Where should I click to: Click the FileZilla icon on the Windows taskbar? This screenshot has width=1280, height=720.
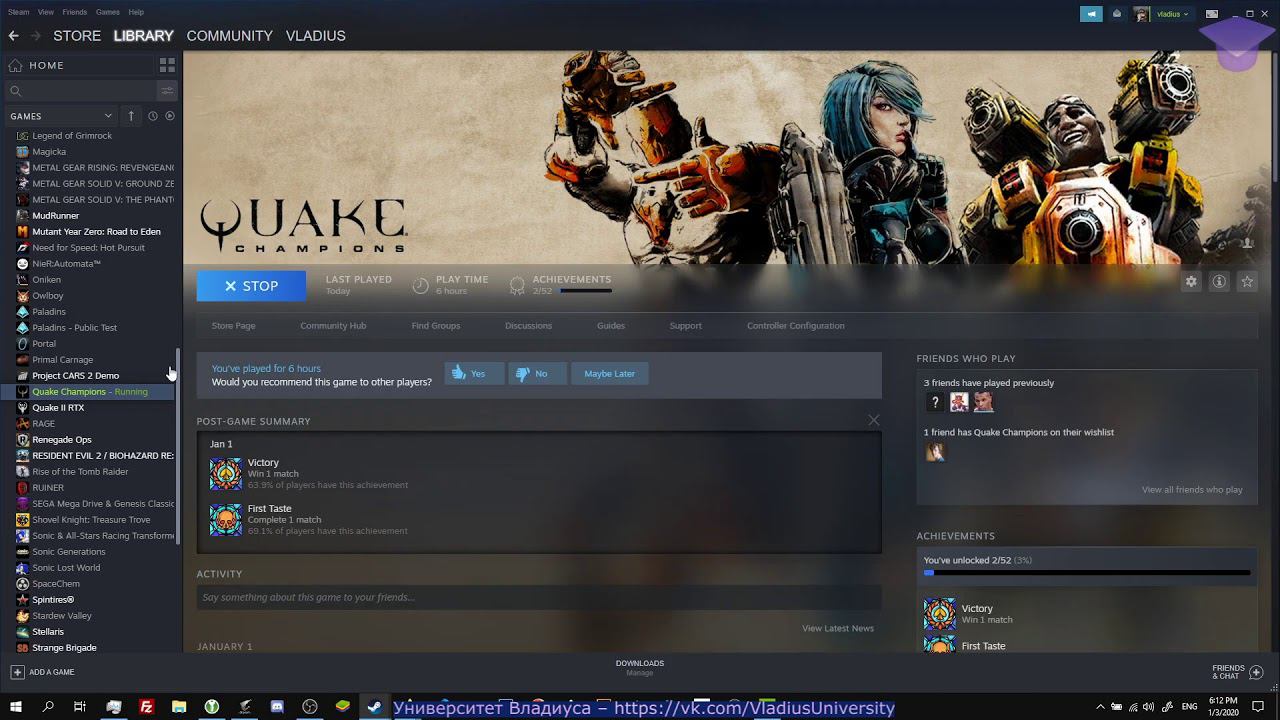point(146,707)
